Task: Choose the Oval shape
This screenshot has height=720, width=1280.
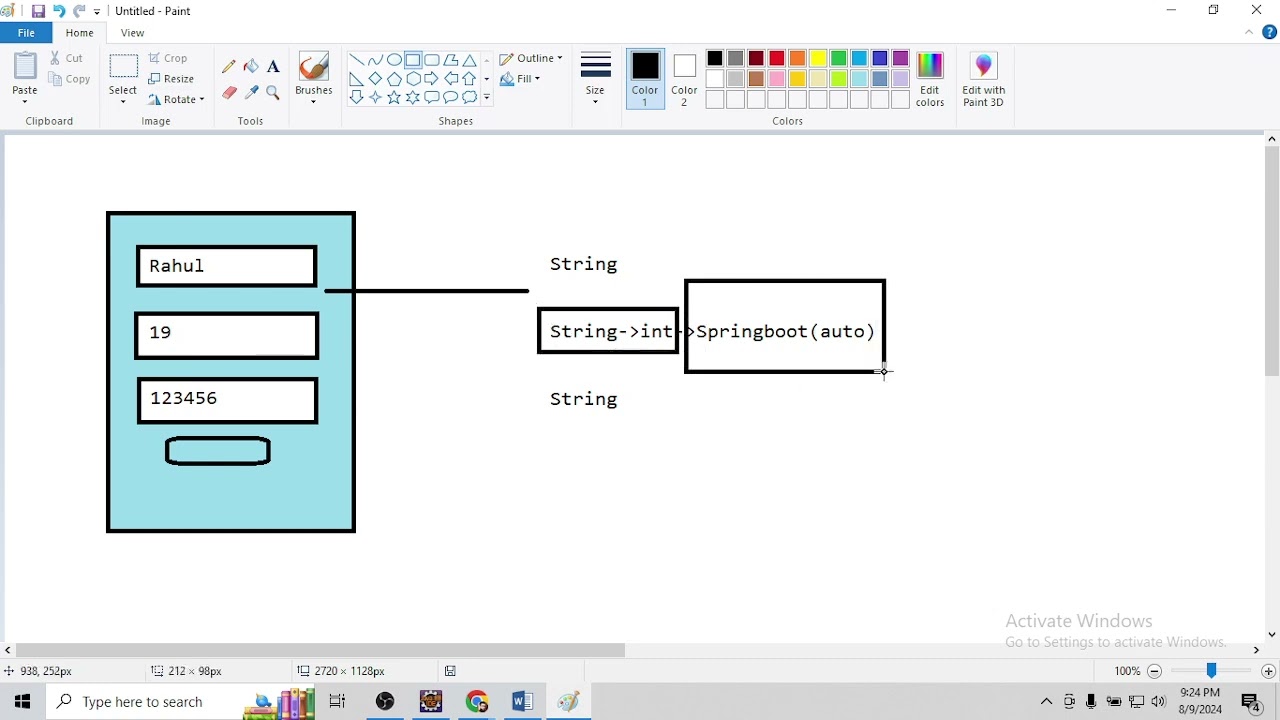Action: [x=394, y=60]
